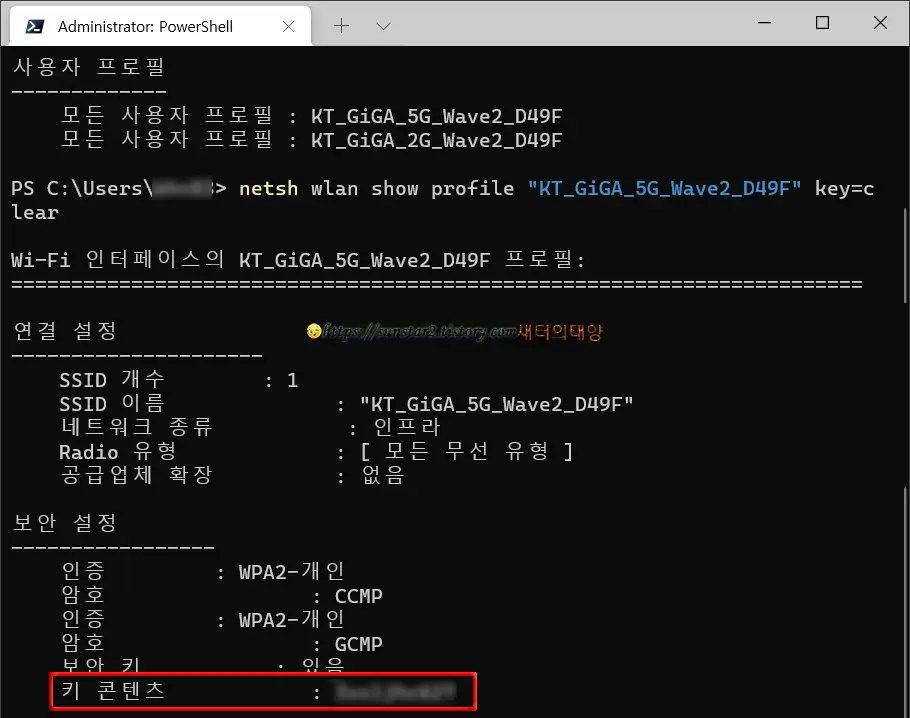The image size is (910, 718).
Task: Click the terminal vertical scrollbar
Action: [905, 255]
